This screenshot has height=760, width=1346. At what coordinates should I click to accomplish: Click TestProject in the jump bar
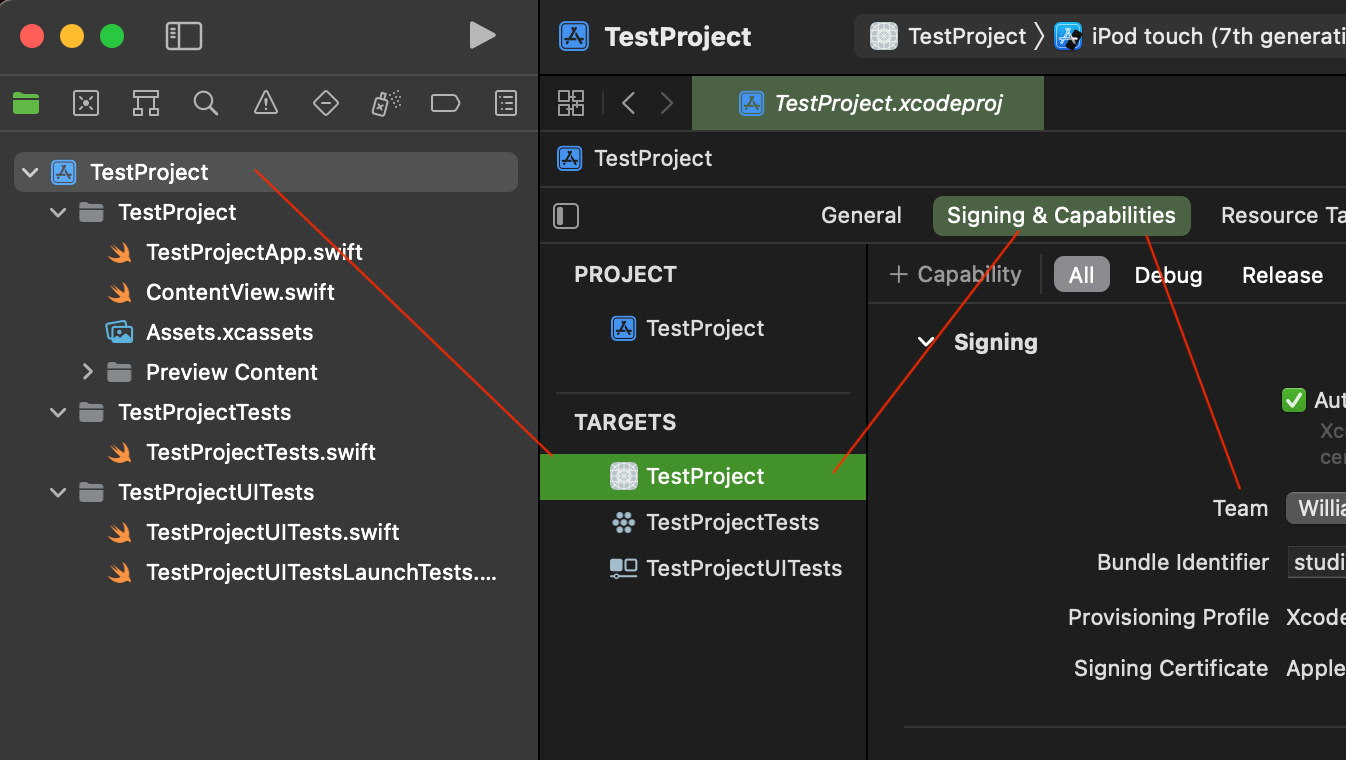[635, 158]
